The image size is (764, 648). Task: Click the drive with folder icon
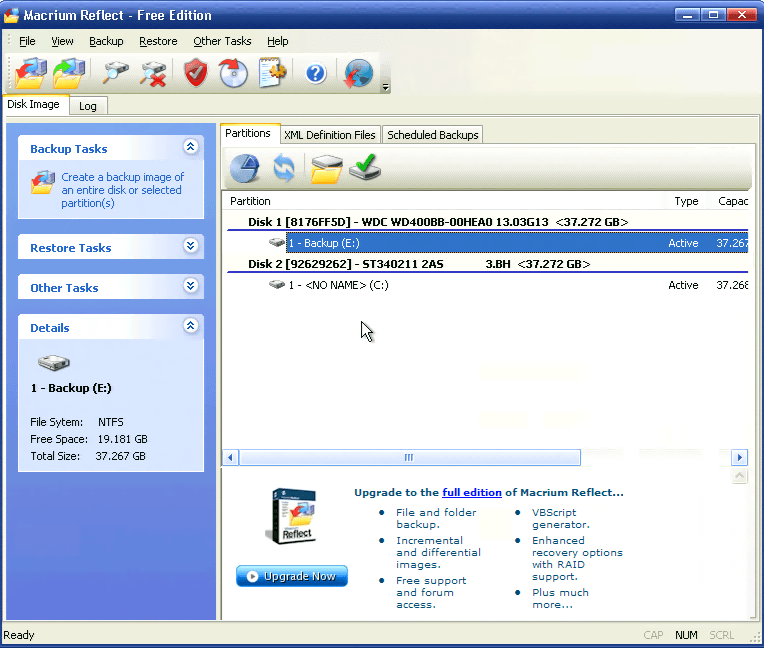(326, 169)
